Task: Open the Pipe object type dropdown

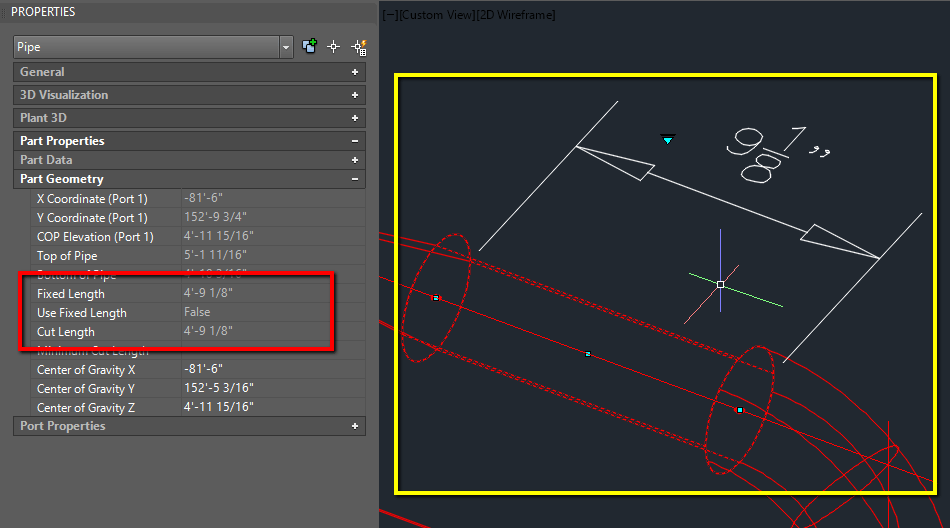Action: [x=286, y=47]
